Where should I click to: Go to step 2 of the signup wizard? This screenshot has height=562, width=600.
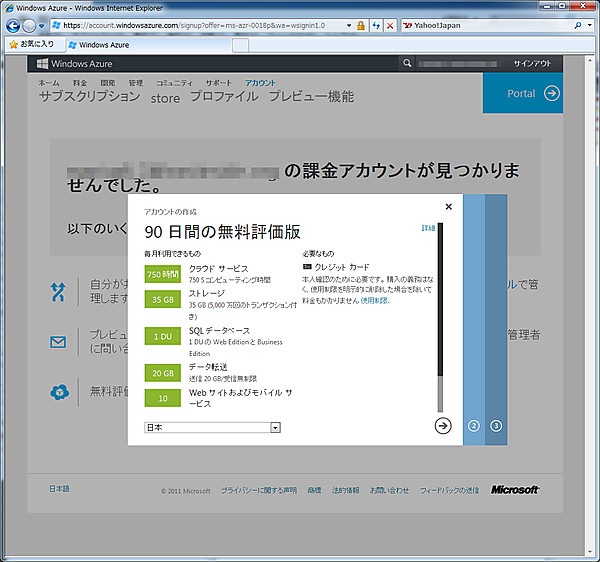473,426
